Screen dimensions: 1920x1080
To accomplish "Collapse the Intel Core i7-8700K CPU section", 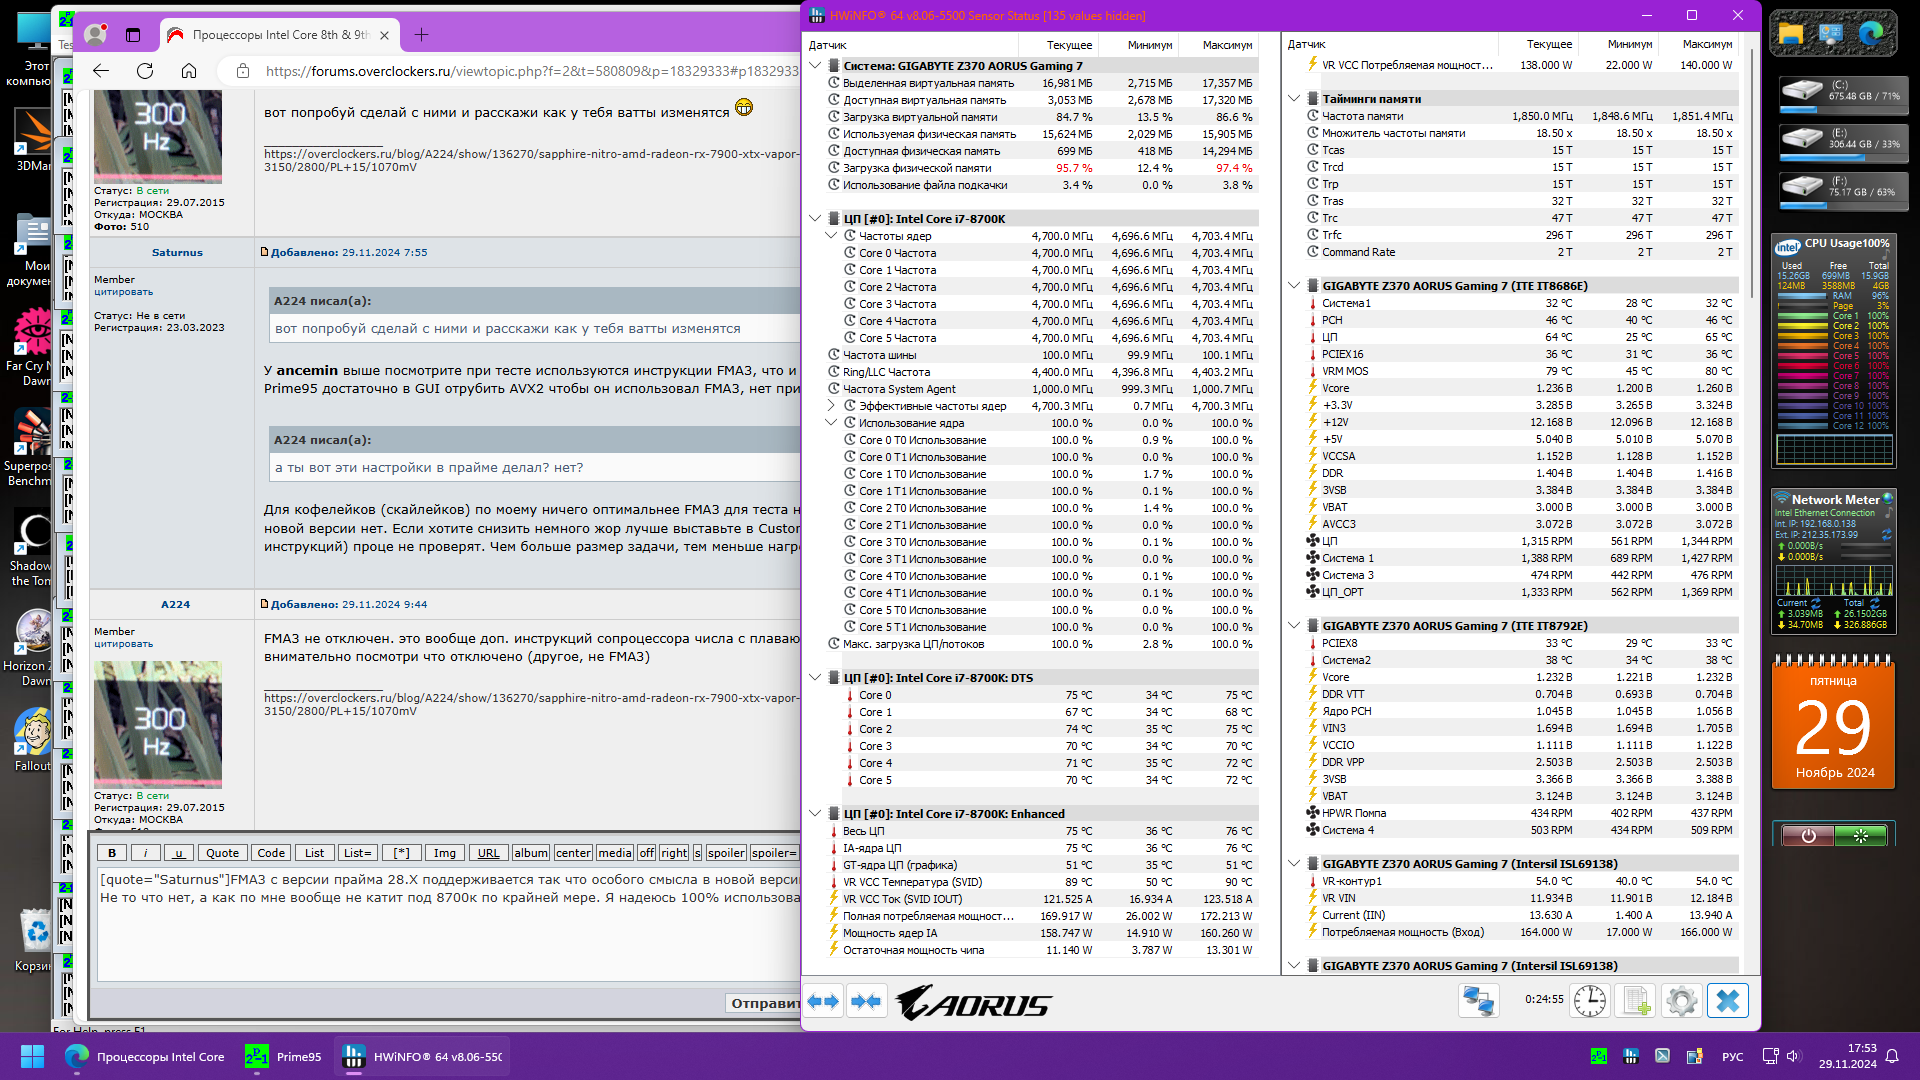I will tap(815, 219).
